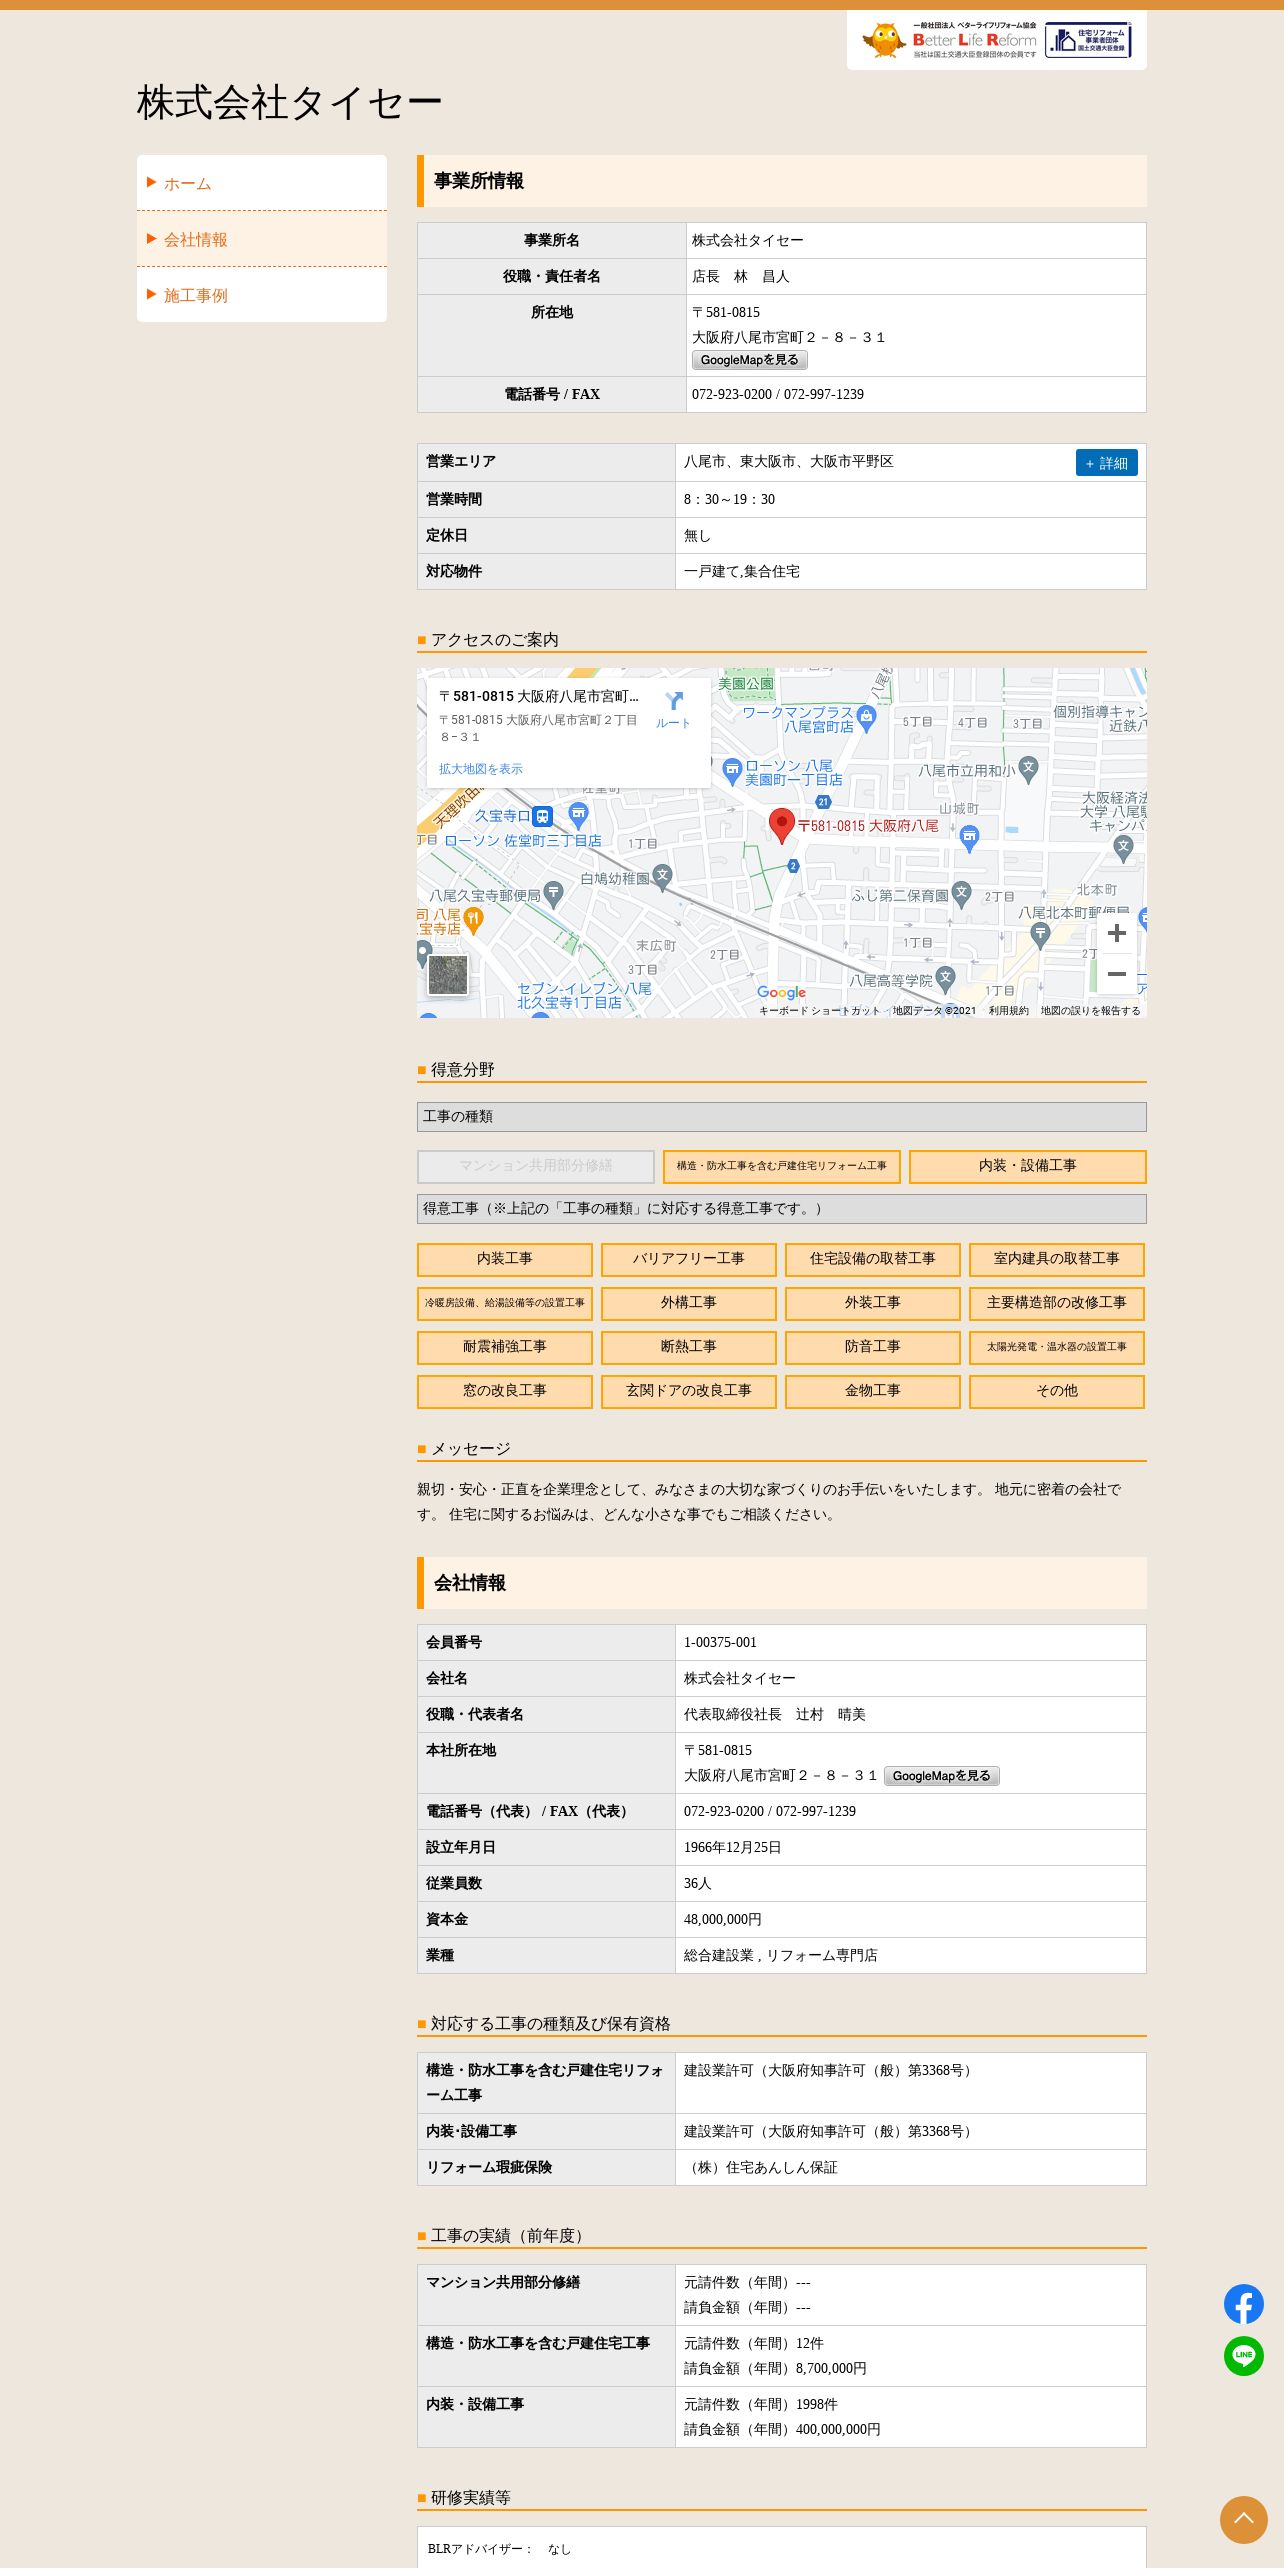Image resolution: width=1284 pixels, height=2568 pixels.
Task: Zoom in on the map with plus
Action: [x=1117, y=933]
